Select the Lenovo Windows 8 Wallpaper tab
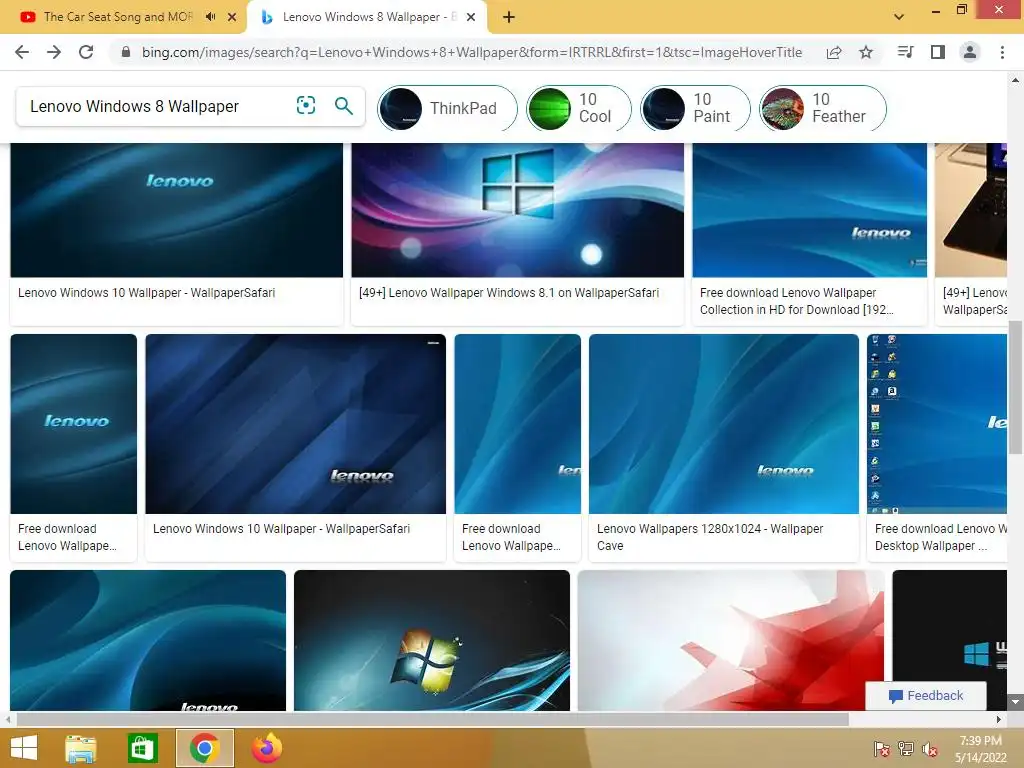 point(366,17)
